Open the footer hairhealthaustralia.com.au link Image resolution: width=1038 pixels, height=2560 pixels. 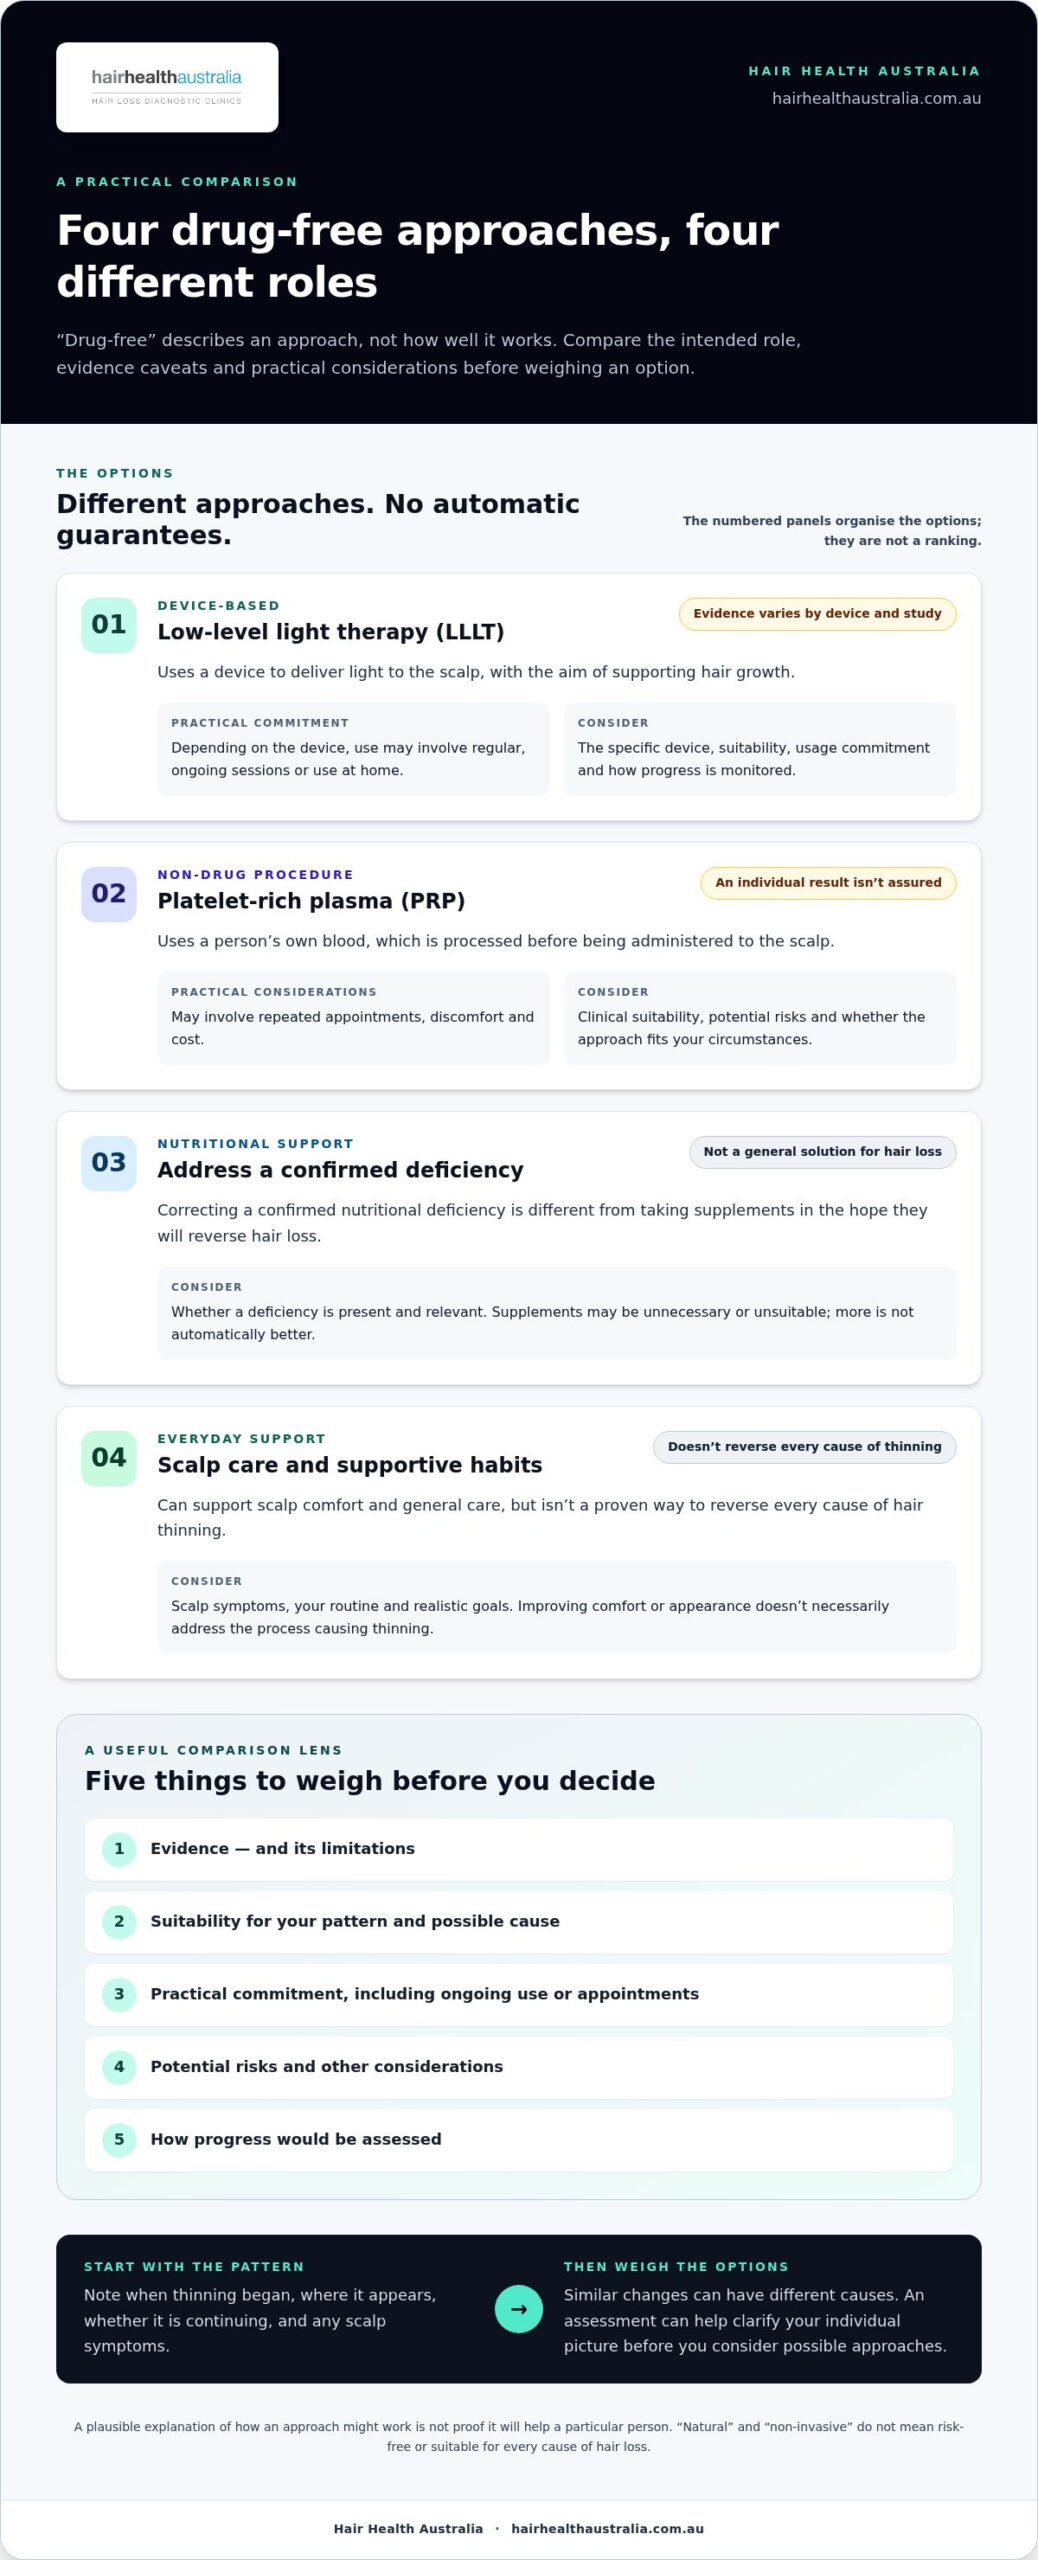tap(607, 2528)
